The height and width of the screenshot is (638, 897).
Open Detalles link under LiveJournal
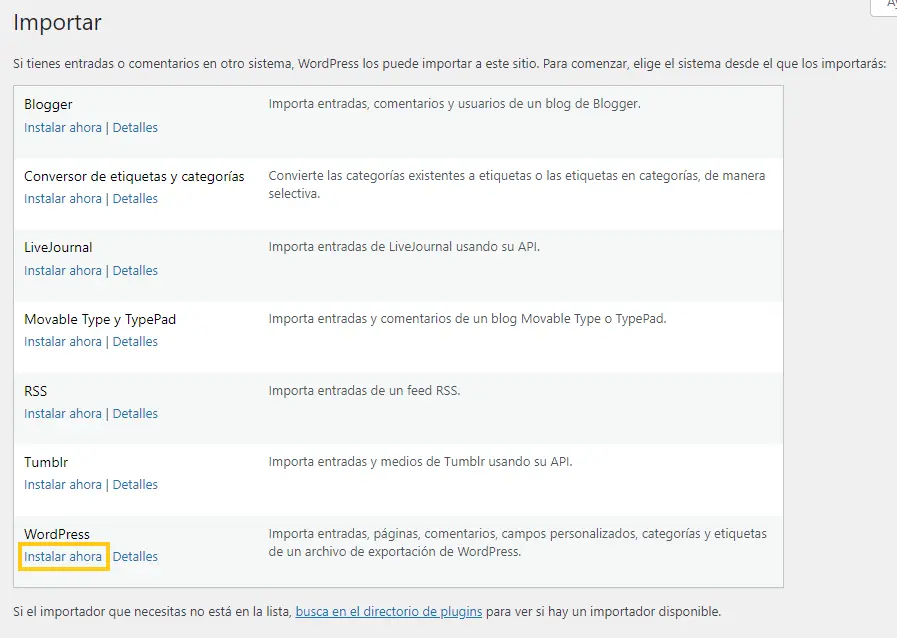(x=135, y=271)
